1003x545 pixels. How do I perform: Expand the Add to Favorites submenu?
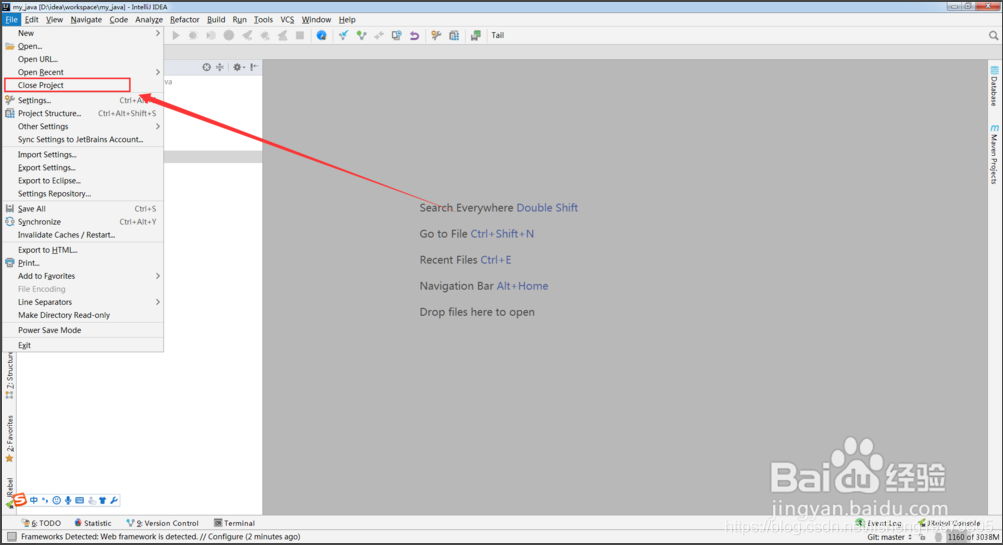click(83, 276)
